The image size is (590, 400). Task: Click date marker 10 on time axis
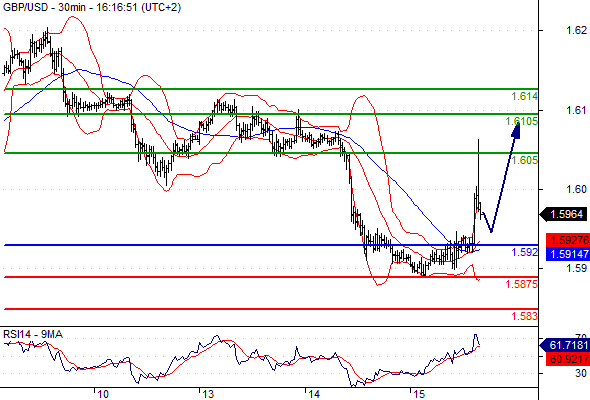[103, 394]
